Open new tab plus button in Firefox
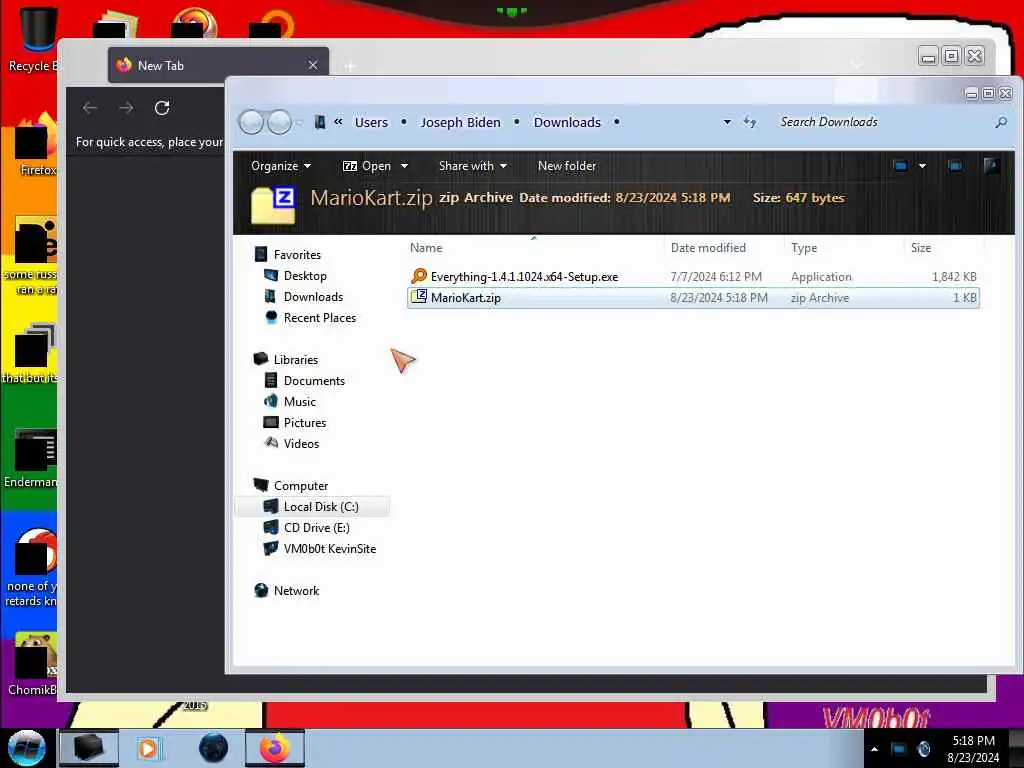Viewport: 1024px width, 768px height. (x=350, y=66)
